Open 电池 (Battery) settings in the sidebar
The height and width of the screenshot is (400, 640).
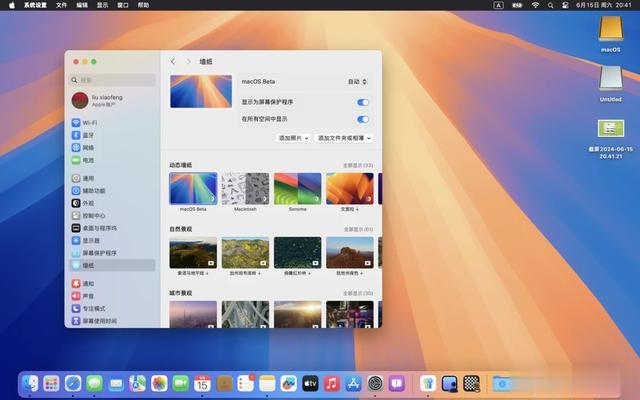point(113,160)
